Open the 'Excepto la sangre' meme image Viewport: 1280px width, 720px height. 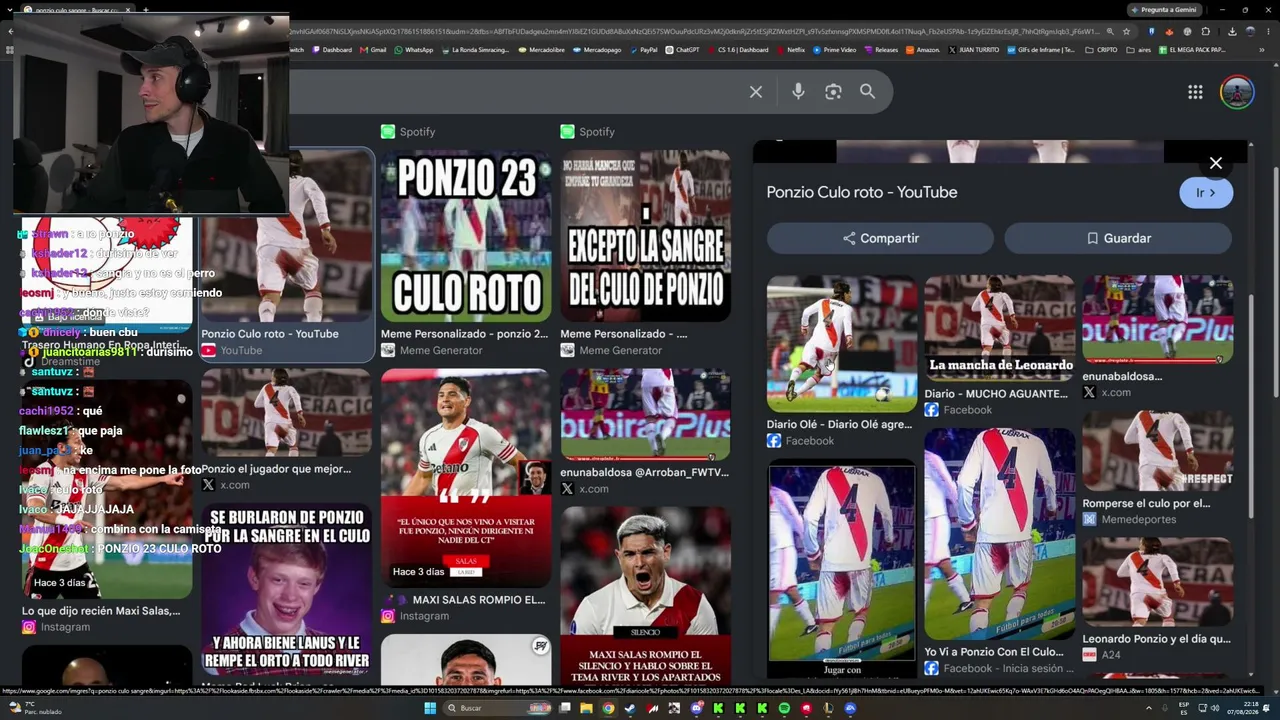(x=645, y=236)
